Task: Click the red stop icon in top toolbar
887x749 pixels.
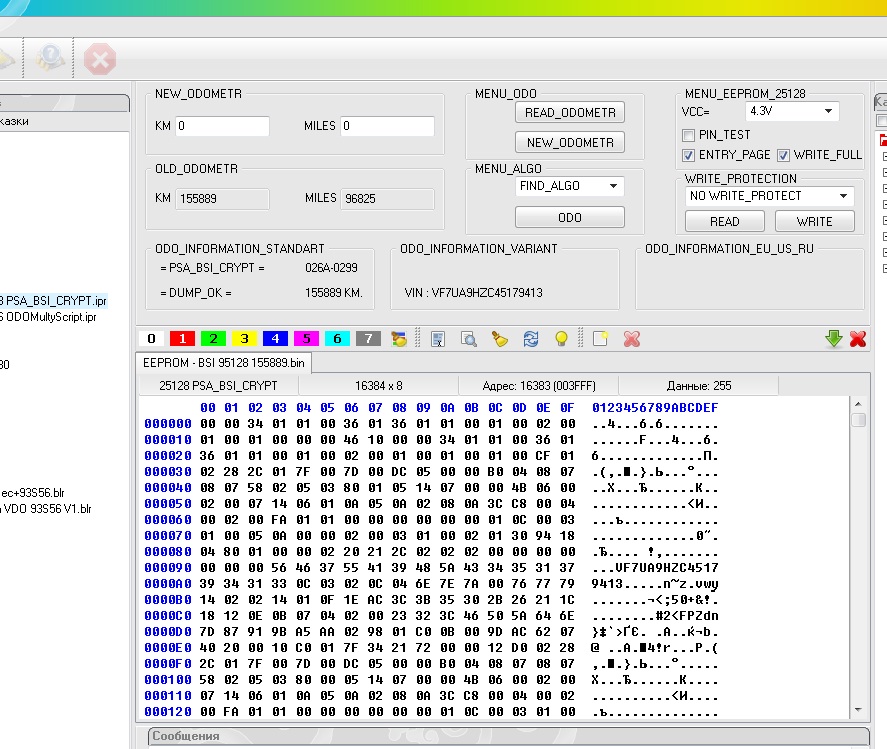Action: (99, 60)
